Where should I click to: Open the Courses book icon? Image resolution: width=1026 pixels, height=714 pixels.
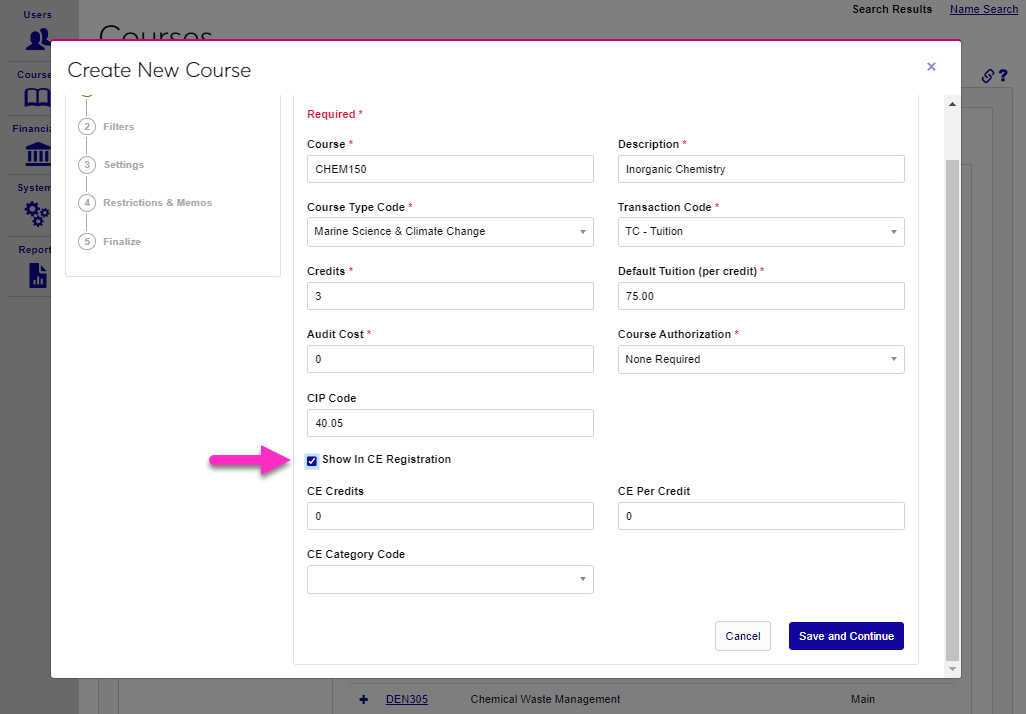coord(37,98)
